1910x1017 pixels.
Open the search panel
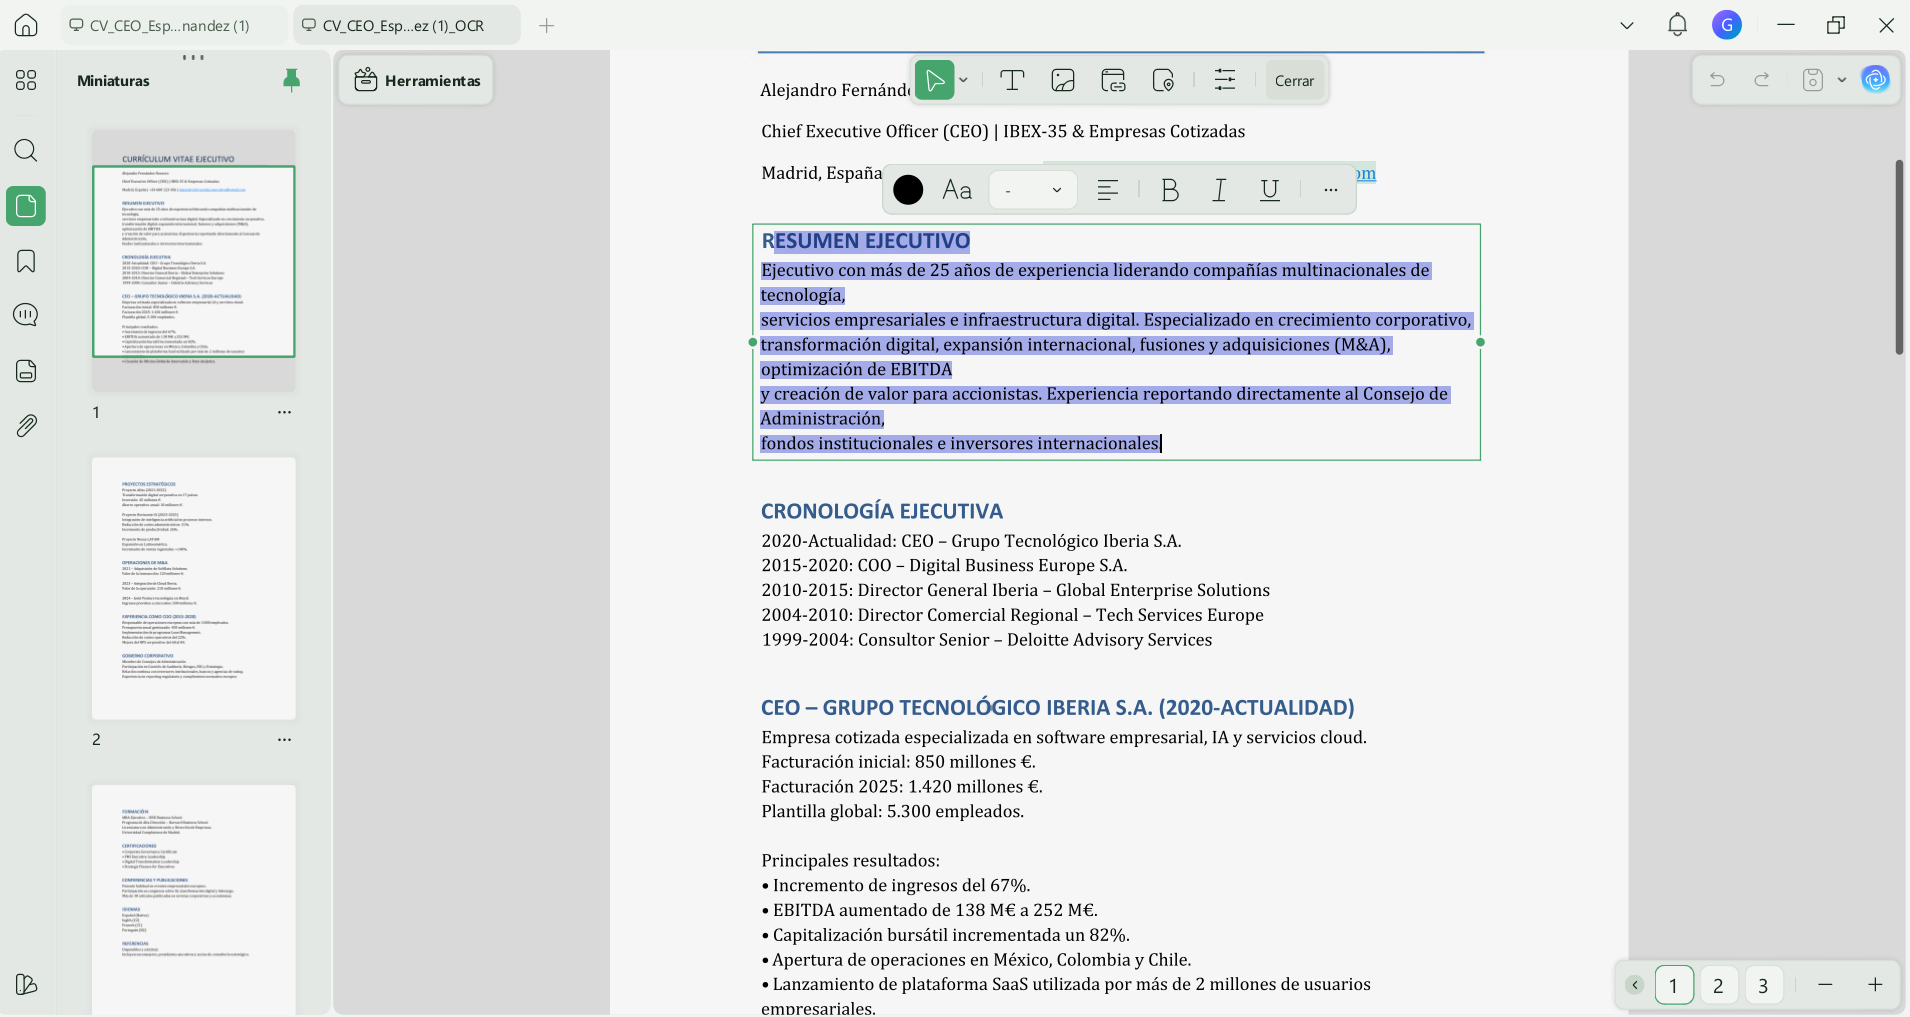tap(26, 151)
